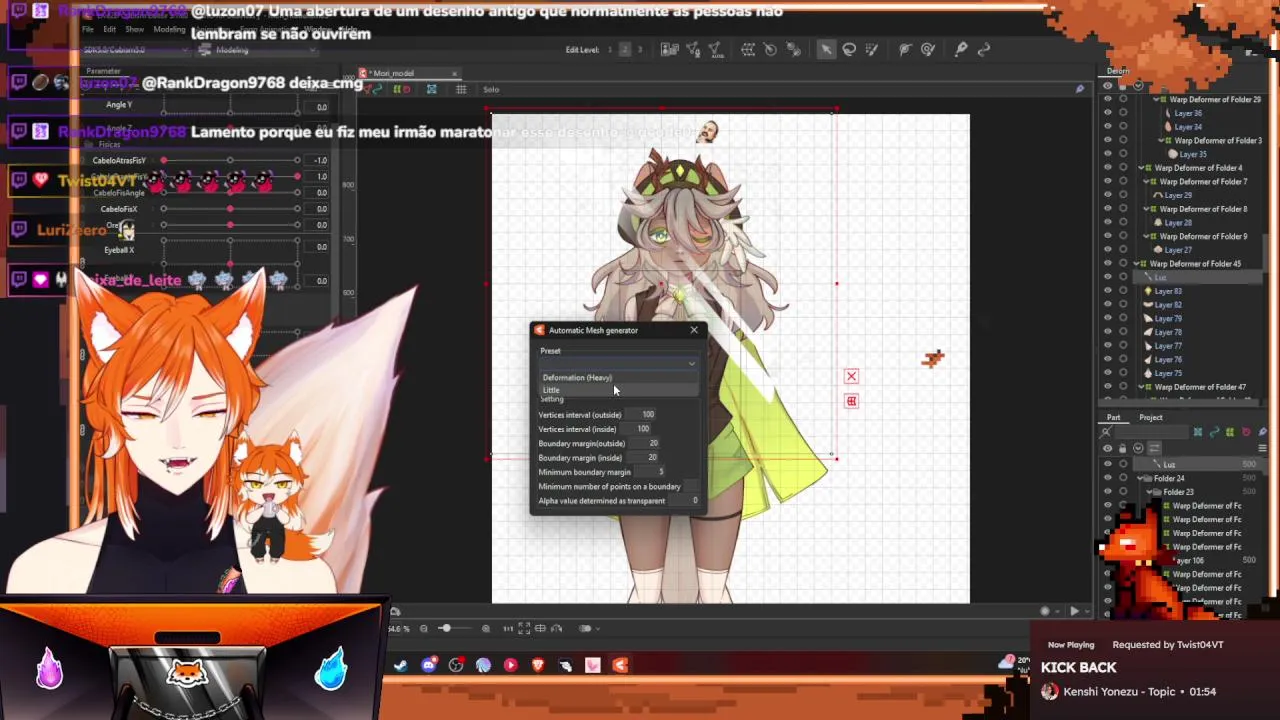Select the deform path tool icon
The height and width of the screenshot is (720, 1280).
905,49
